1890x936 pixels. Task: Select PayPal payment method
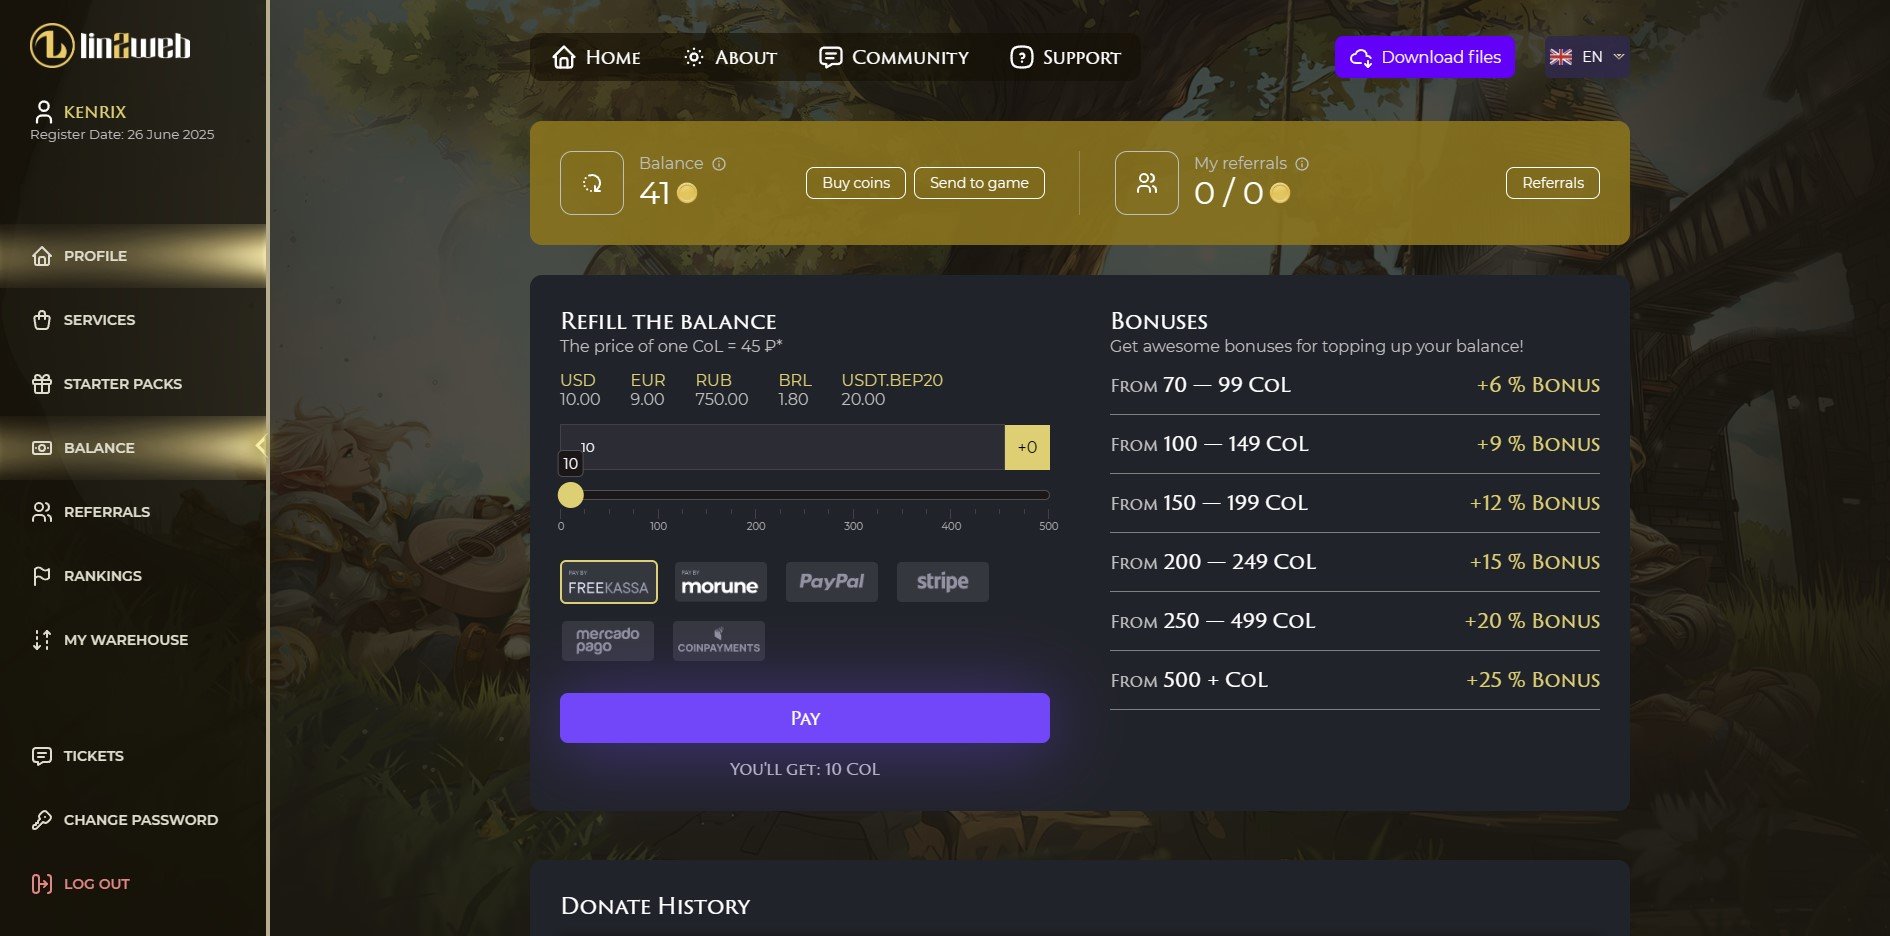(x=832, y=582)
